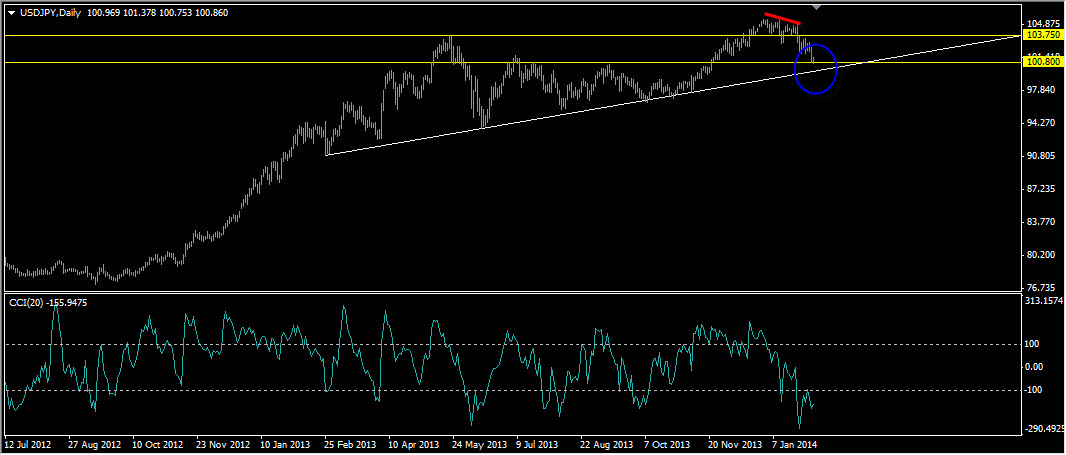This screenshot has width=1066, height=455.
Task: Click the 7 Jan 2014 date label
Action: pos(796,443)
